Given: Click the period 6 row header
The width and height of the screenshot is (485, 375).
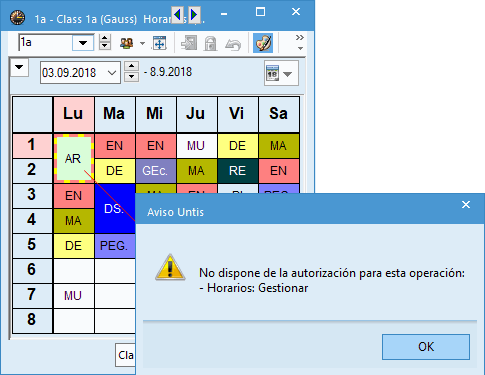Looking at the screenshot, I should click(x=32, y=271).
